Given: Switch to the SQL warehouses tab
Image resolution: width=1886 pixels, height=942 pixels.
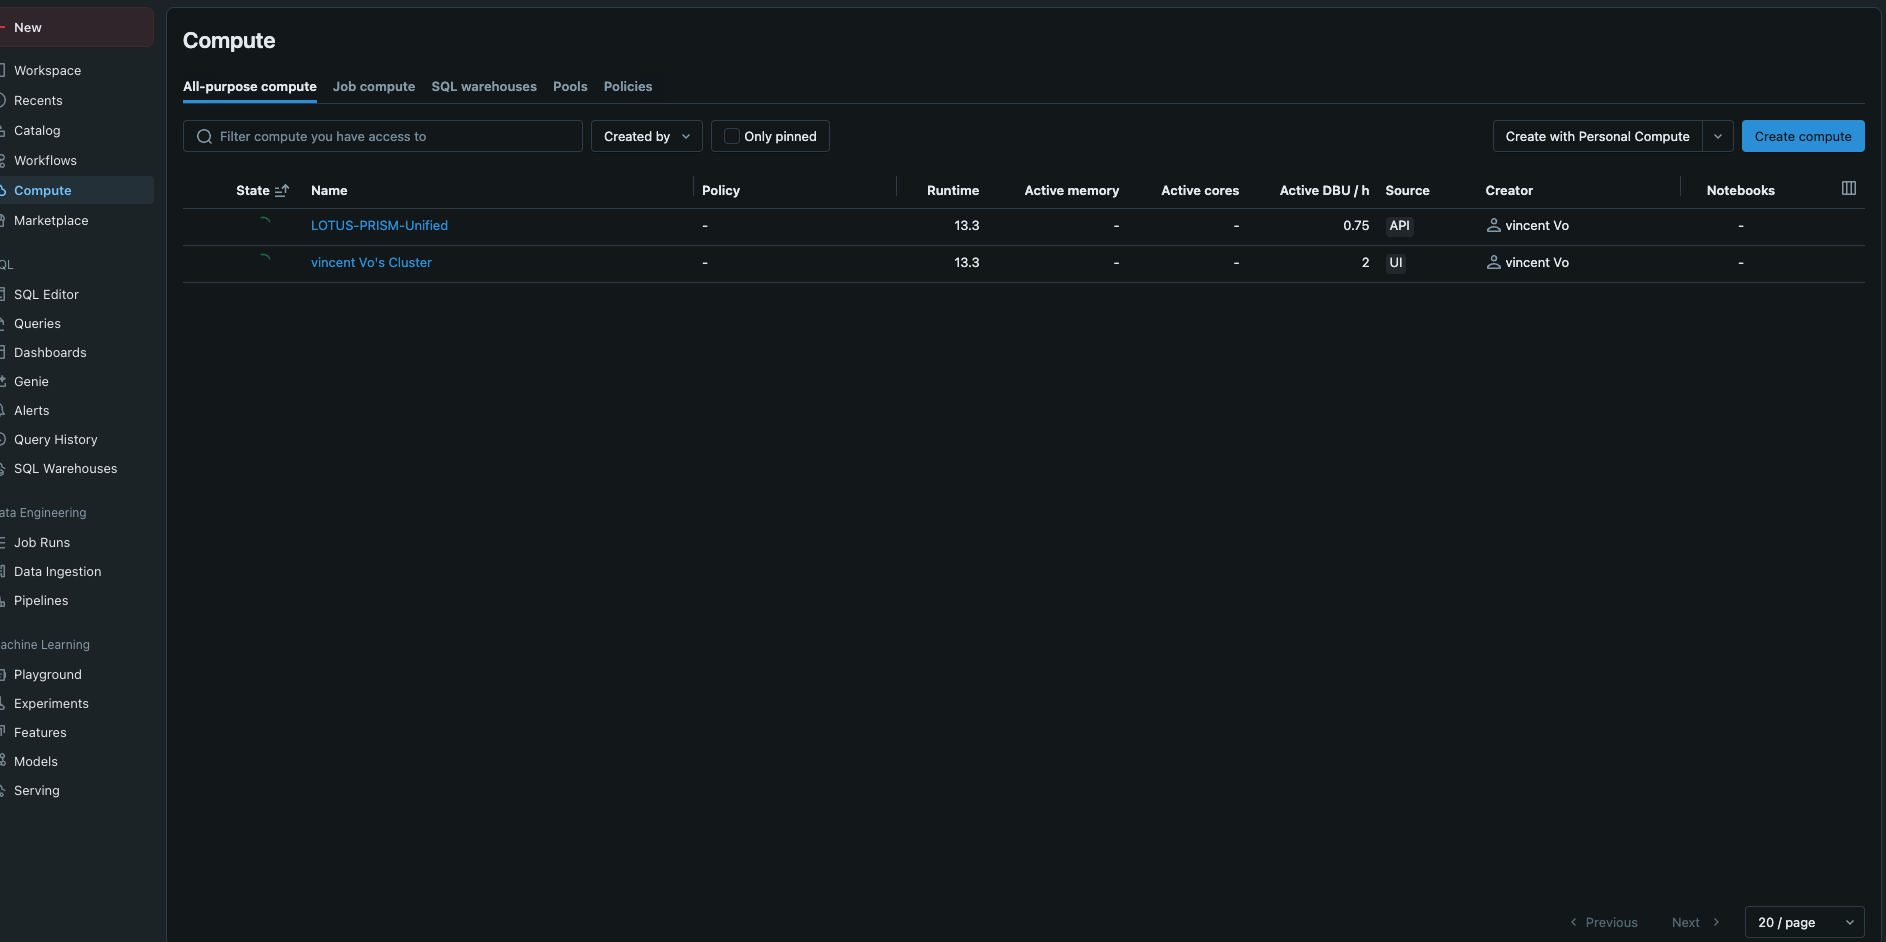Looking at the screenshot, I should click(x=484, y=87).
